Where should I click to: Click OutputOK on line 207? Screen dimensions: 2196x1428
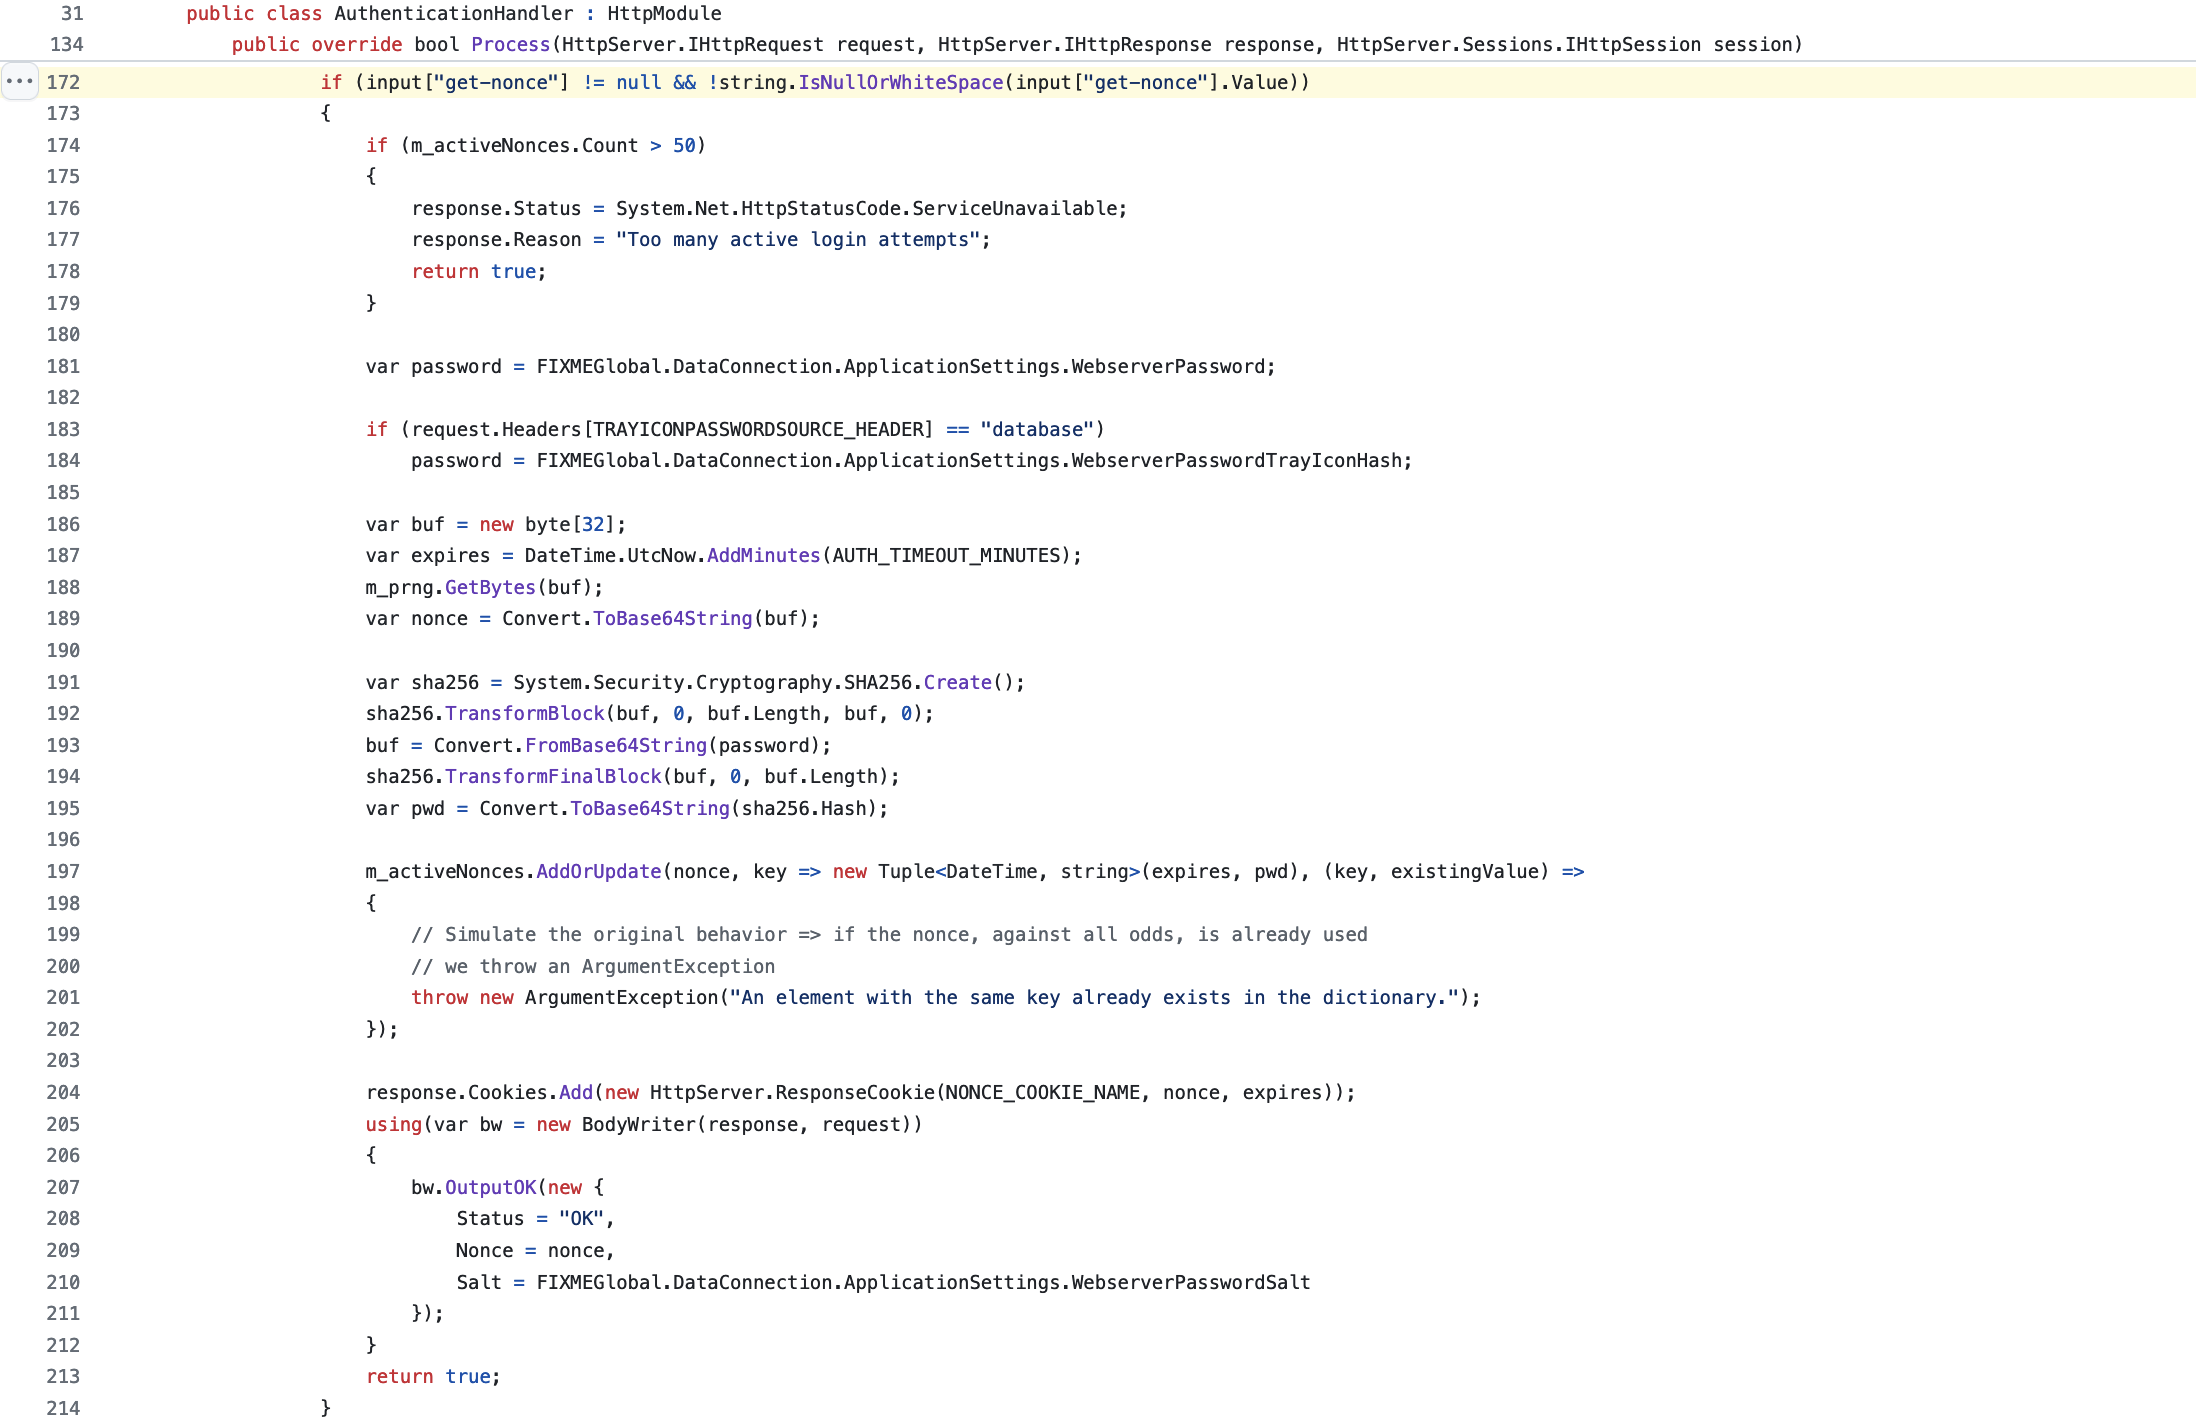point(490,1187)
